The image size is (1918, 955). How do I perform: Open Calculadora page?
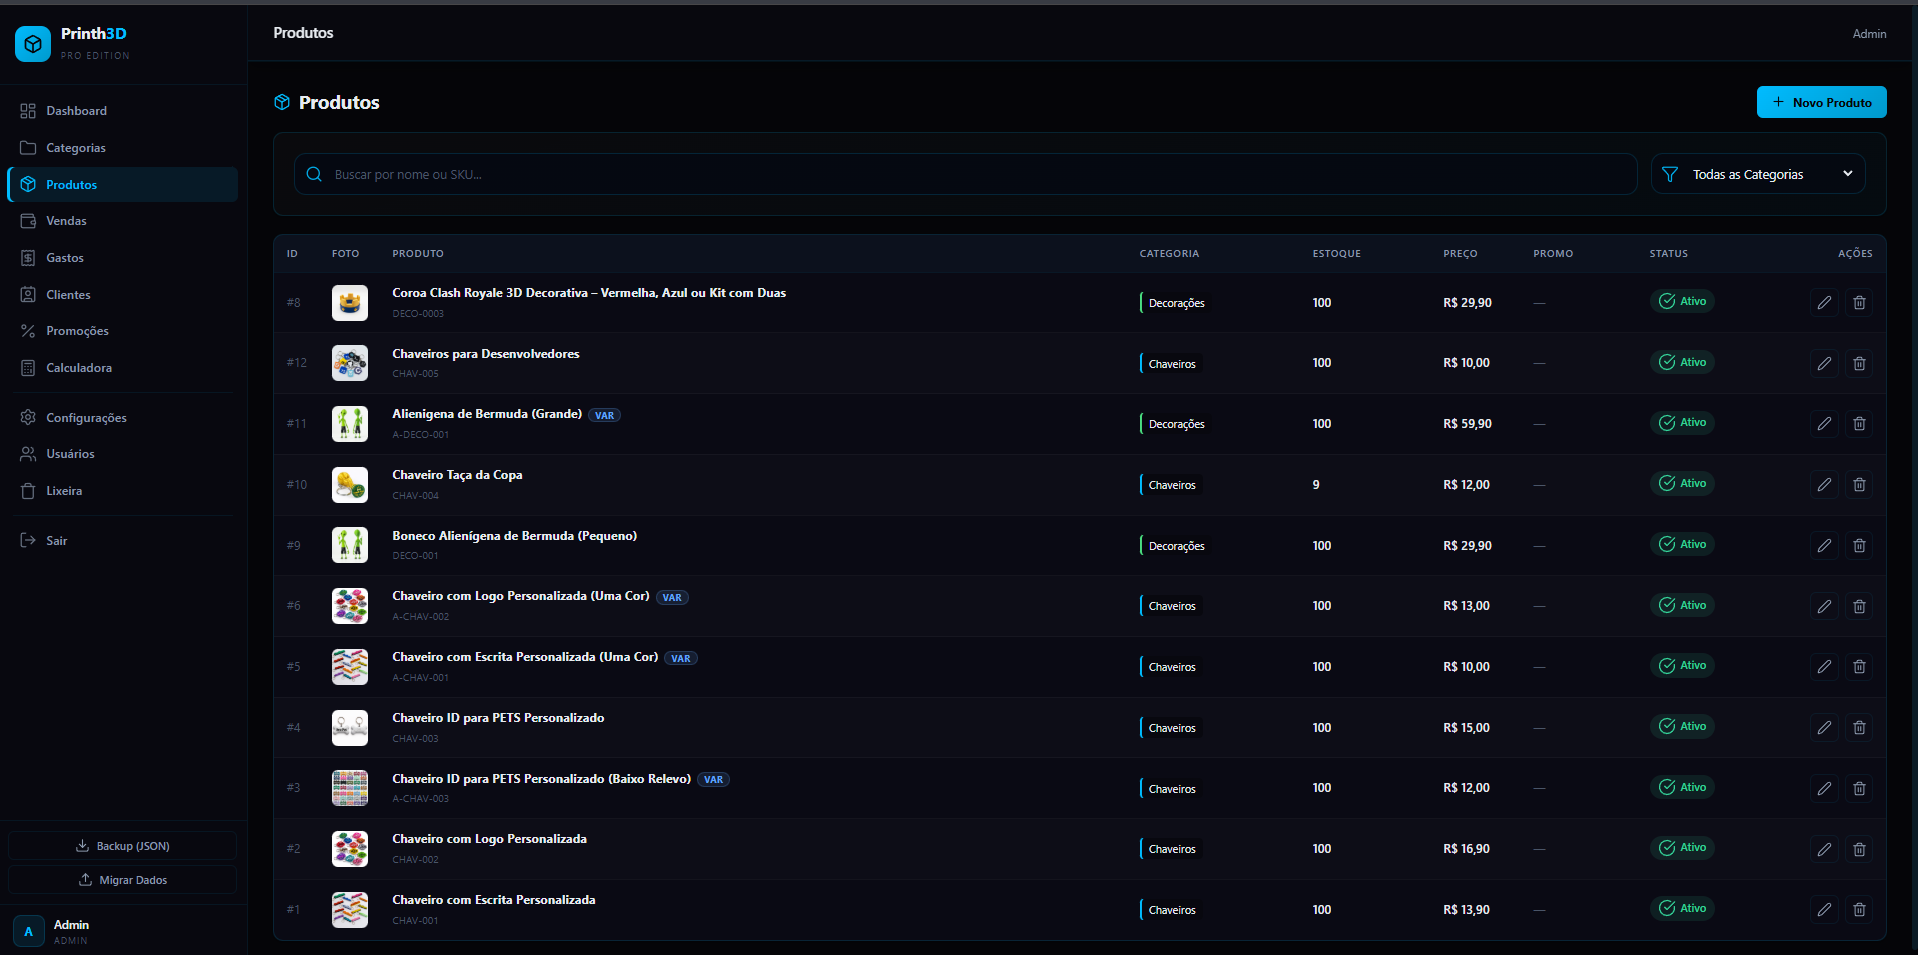click(123, 368)
